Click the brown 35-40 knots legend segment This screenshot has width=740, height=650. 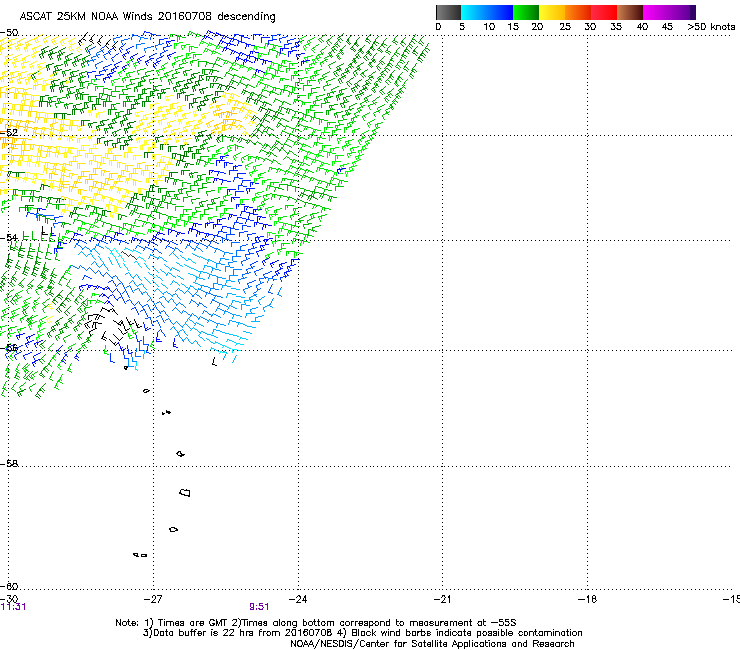pyautogui.click(x=630, y=12)
